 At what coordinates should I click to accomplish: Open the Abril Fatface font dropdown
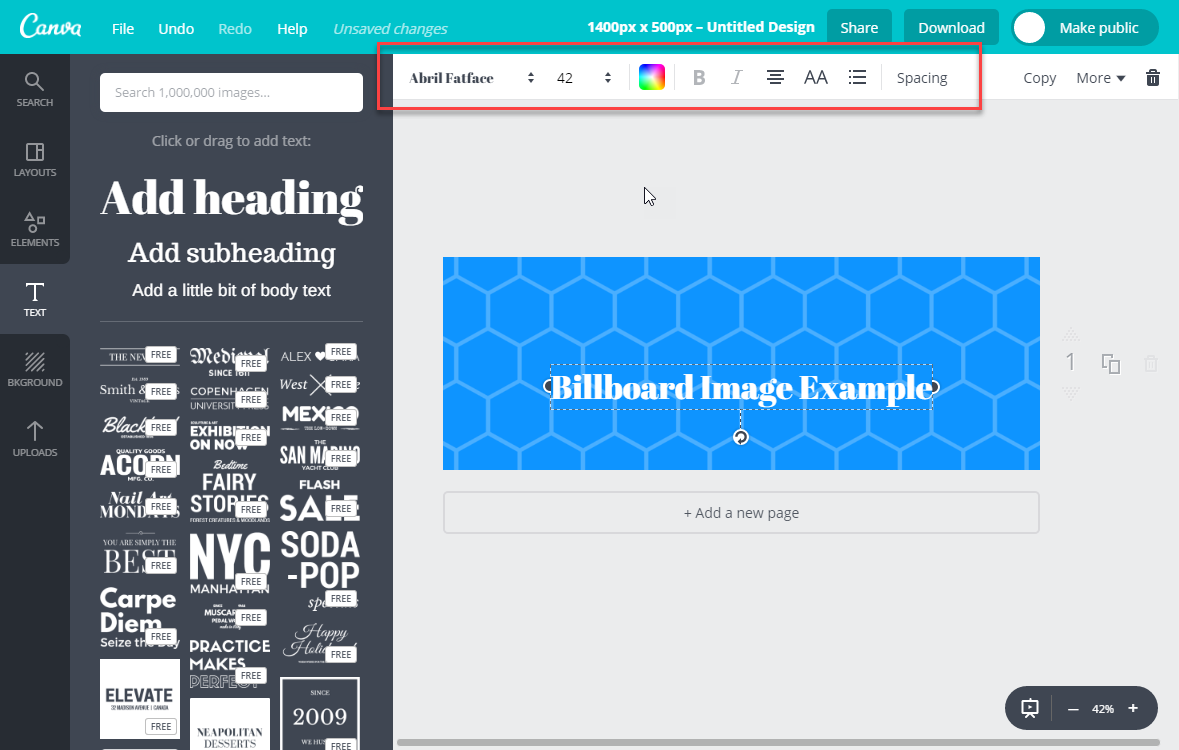click(472, 78)
